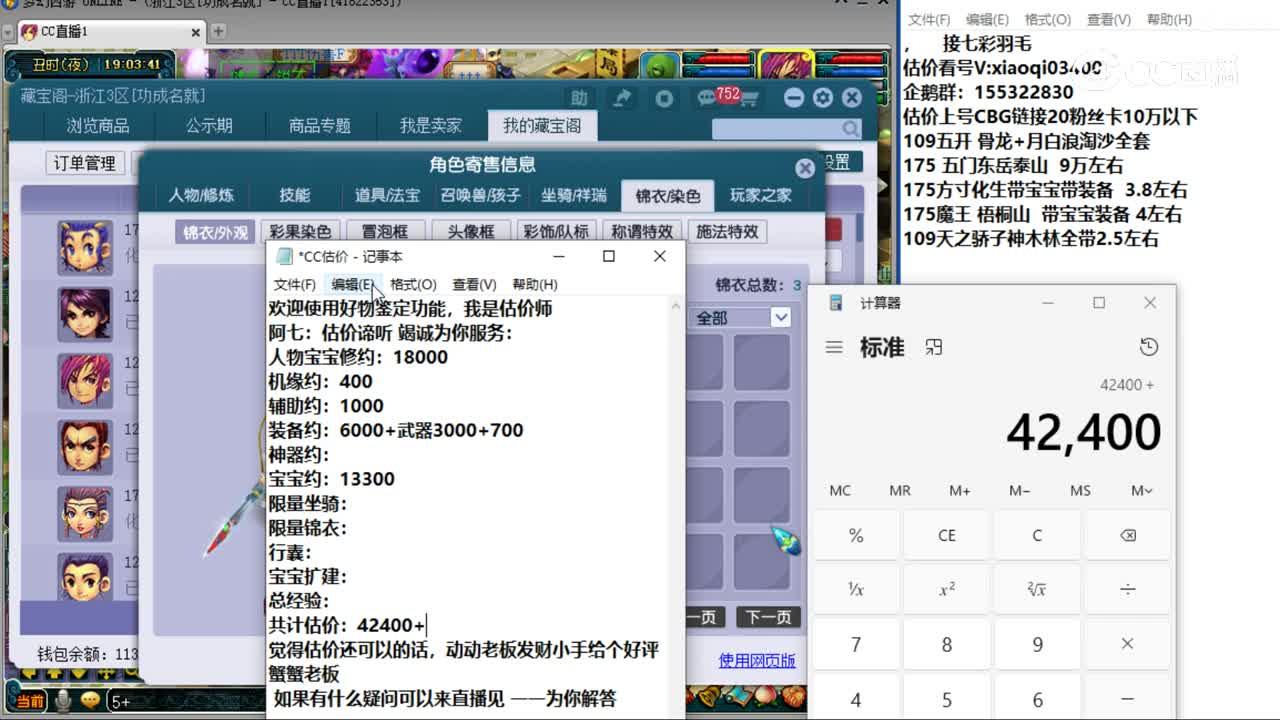Open the calculator history panel
Image resolution: width=1280 pixels, height=720 pixels.
point(1148,346)
